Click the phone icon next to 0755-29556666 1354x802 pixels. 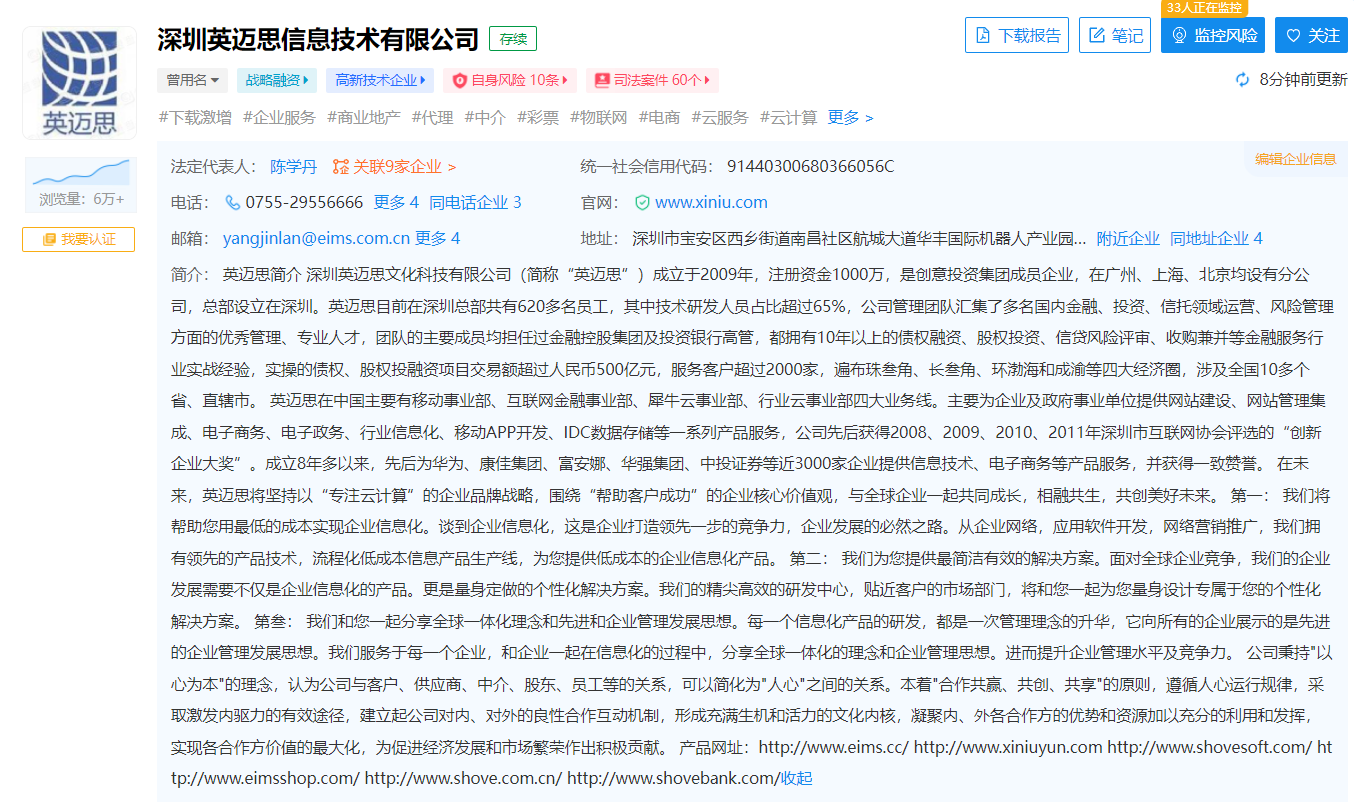[232, 202]
